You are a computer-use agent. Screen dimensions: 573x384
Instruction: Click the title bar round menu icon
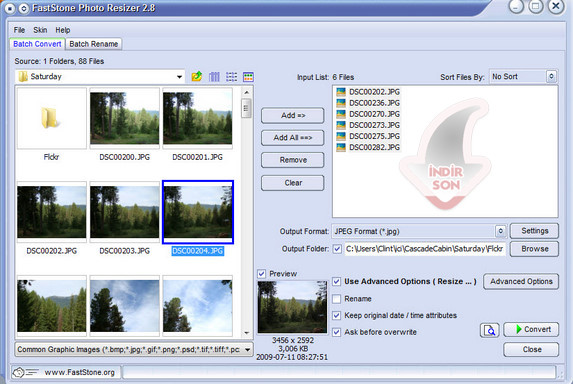click(x=10, y=8)
